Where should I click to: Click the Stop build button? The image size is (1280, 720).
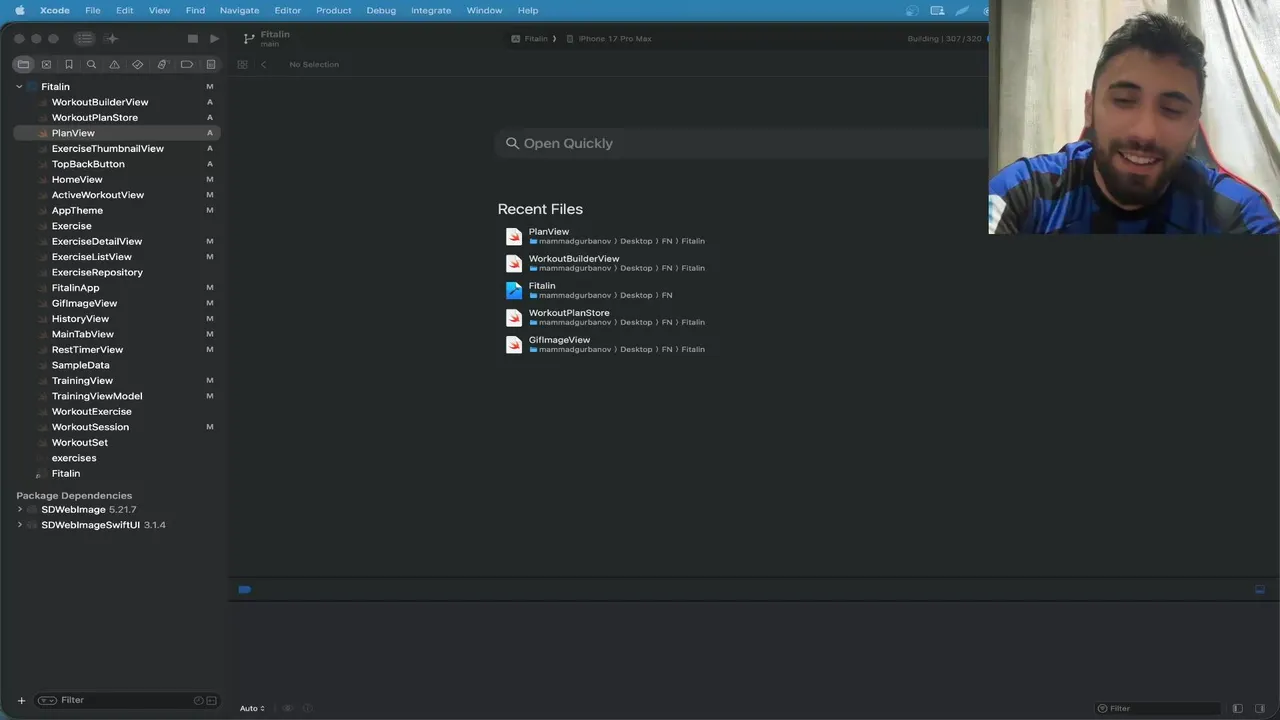(193, 38)
